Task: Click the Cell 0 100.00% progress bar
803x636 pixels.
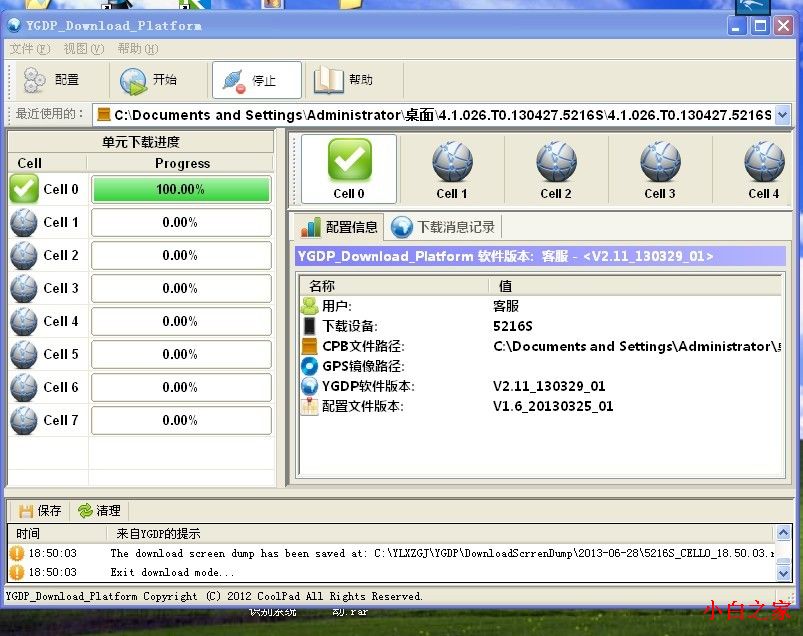Action: point(181,189)
